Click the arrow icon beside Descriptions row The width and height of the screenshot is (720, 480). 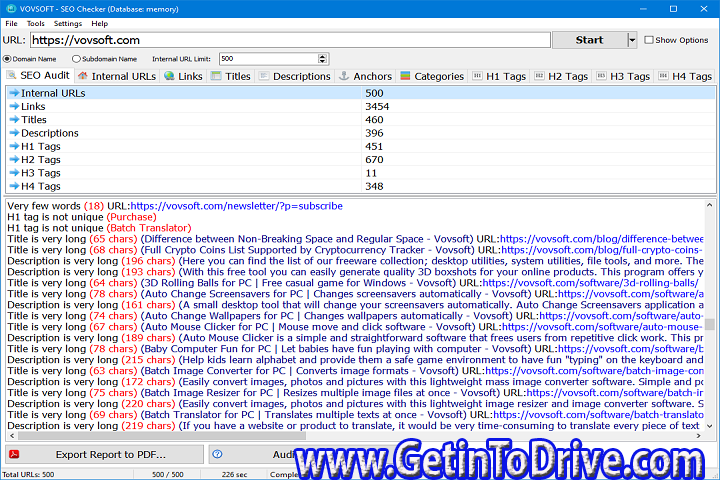coord(14,133)
